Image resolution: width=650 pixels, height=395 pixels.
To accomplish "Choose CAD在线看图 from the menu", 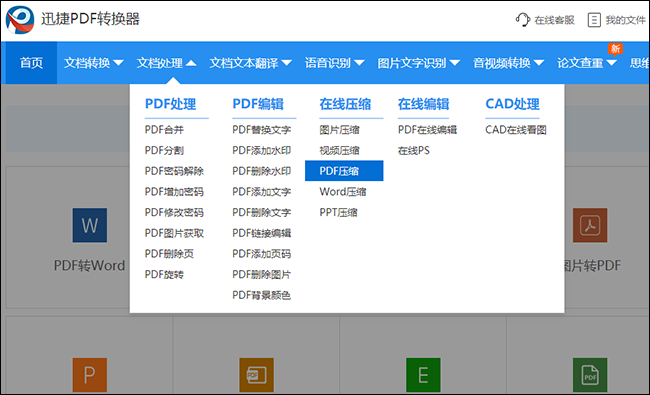I will 516,130.
